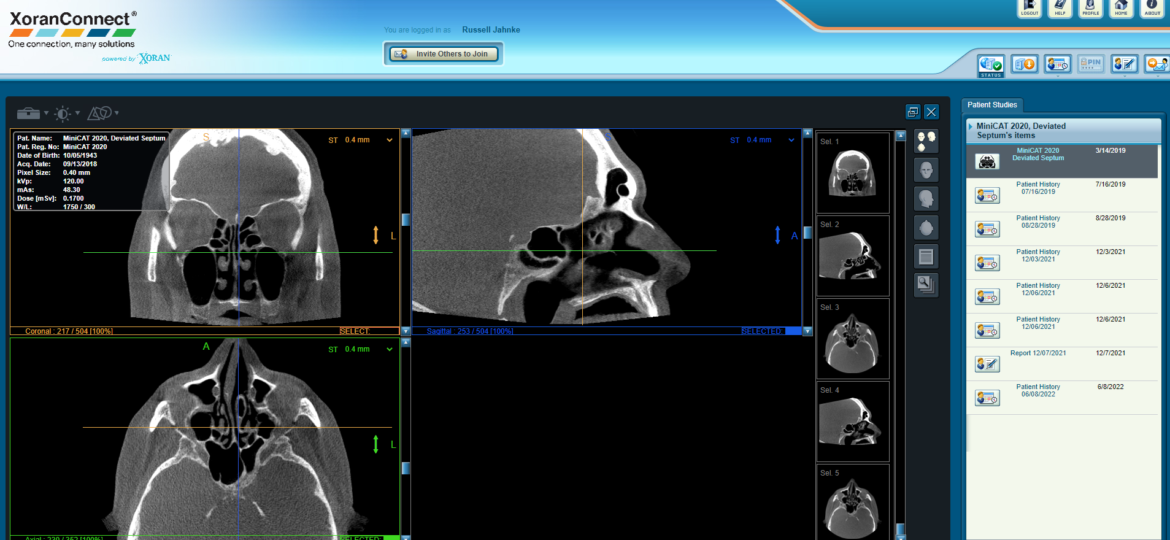Select the front-facing head view icon
The width and height of the screenshot is (1170, 540).
pyautogui.click(x=926, y=170)
